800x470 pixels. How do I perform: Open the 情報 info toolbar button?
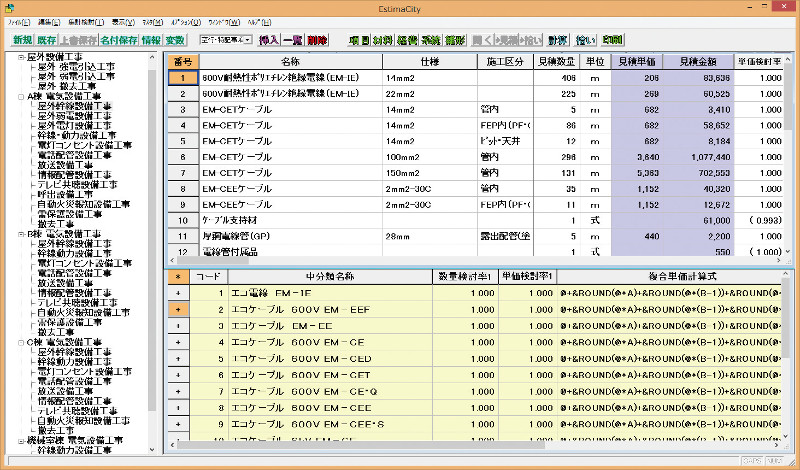pos(152,40)
